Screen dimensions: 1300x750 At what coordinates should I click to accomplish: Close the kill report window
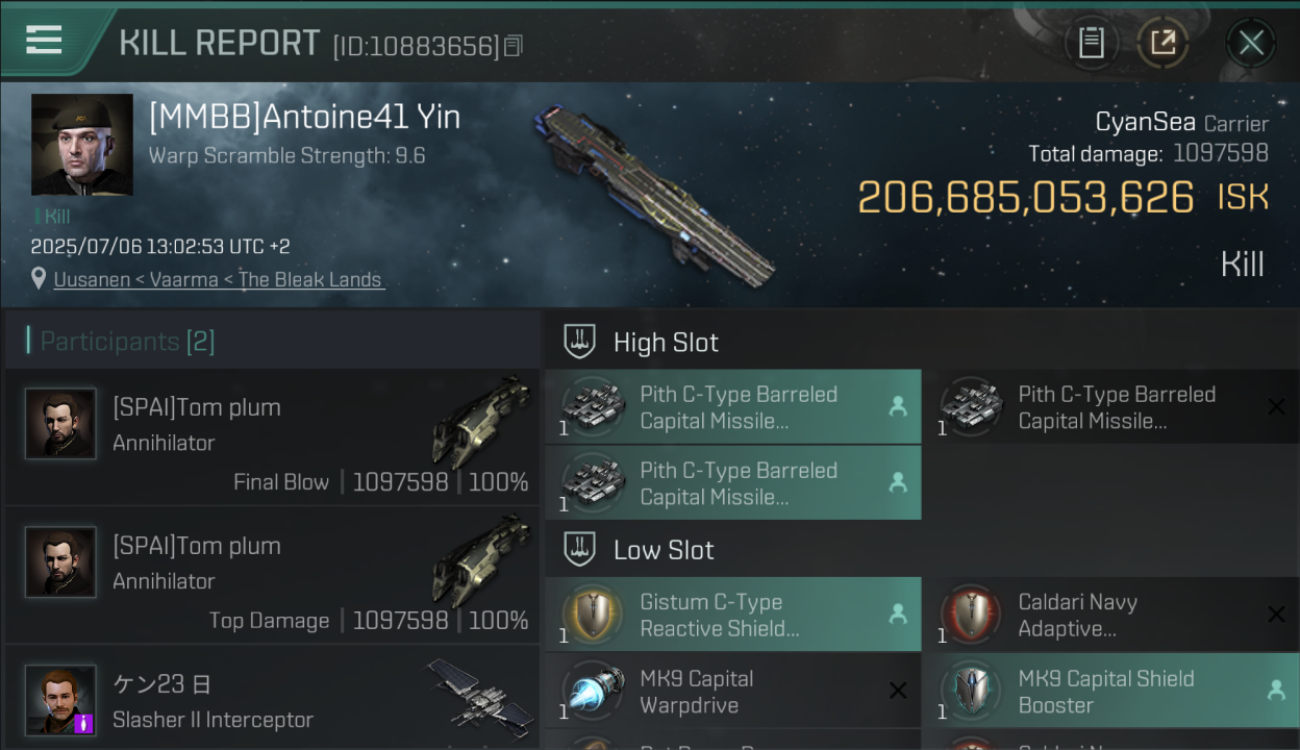coord(1251,43)
